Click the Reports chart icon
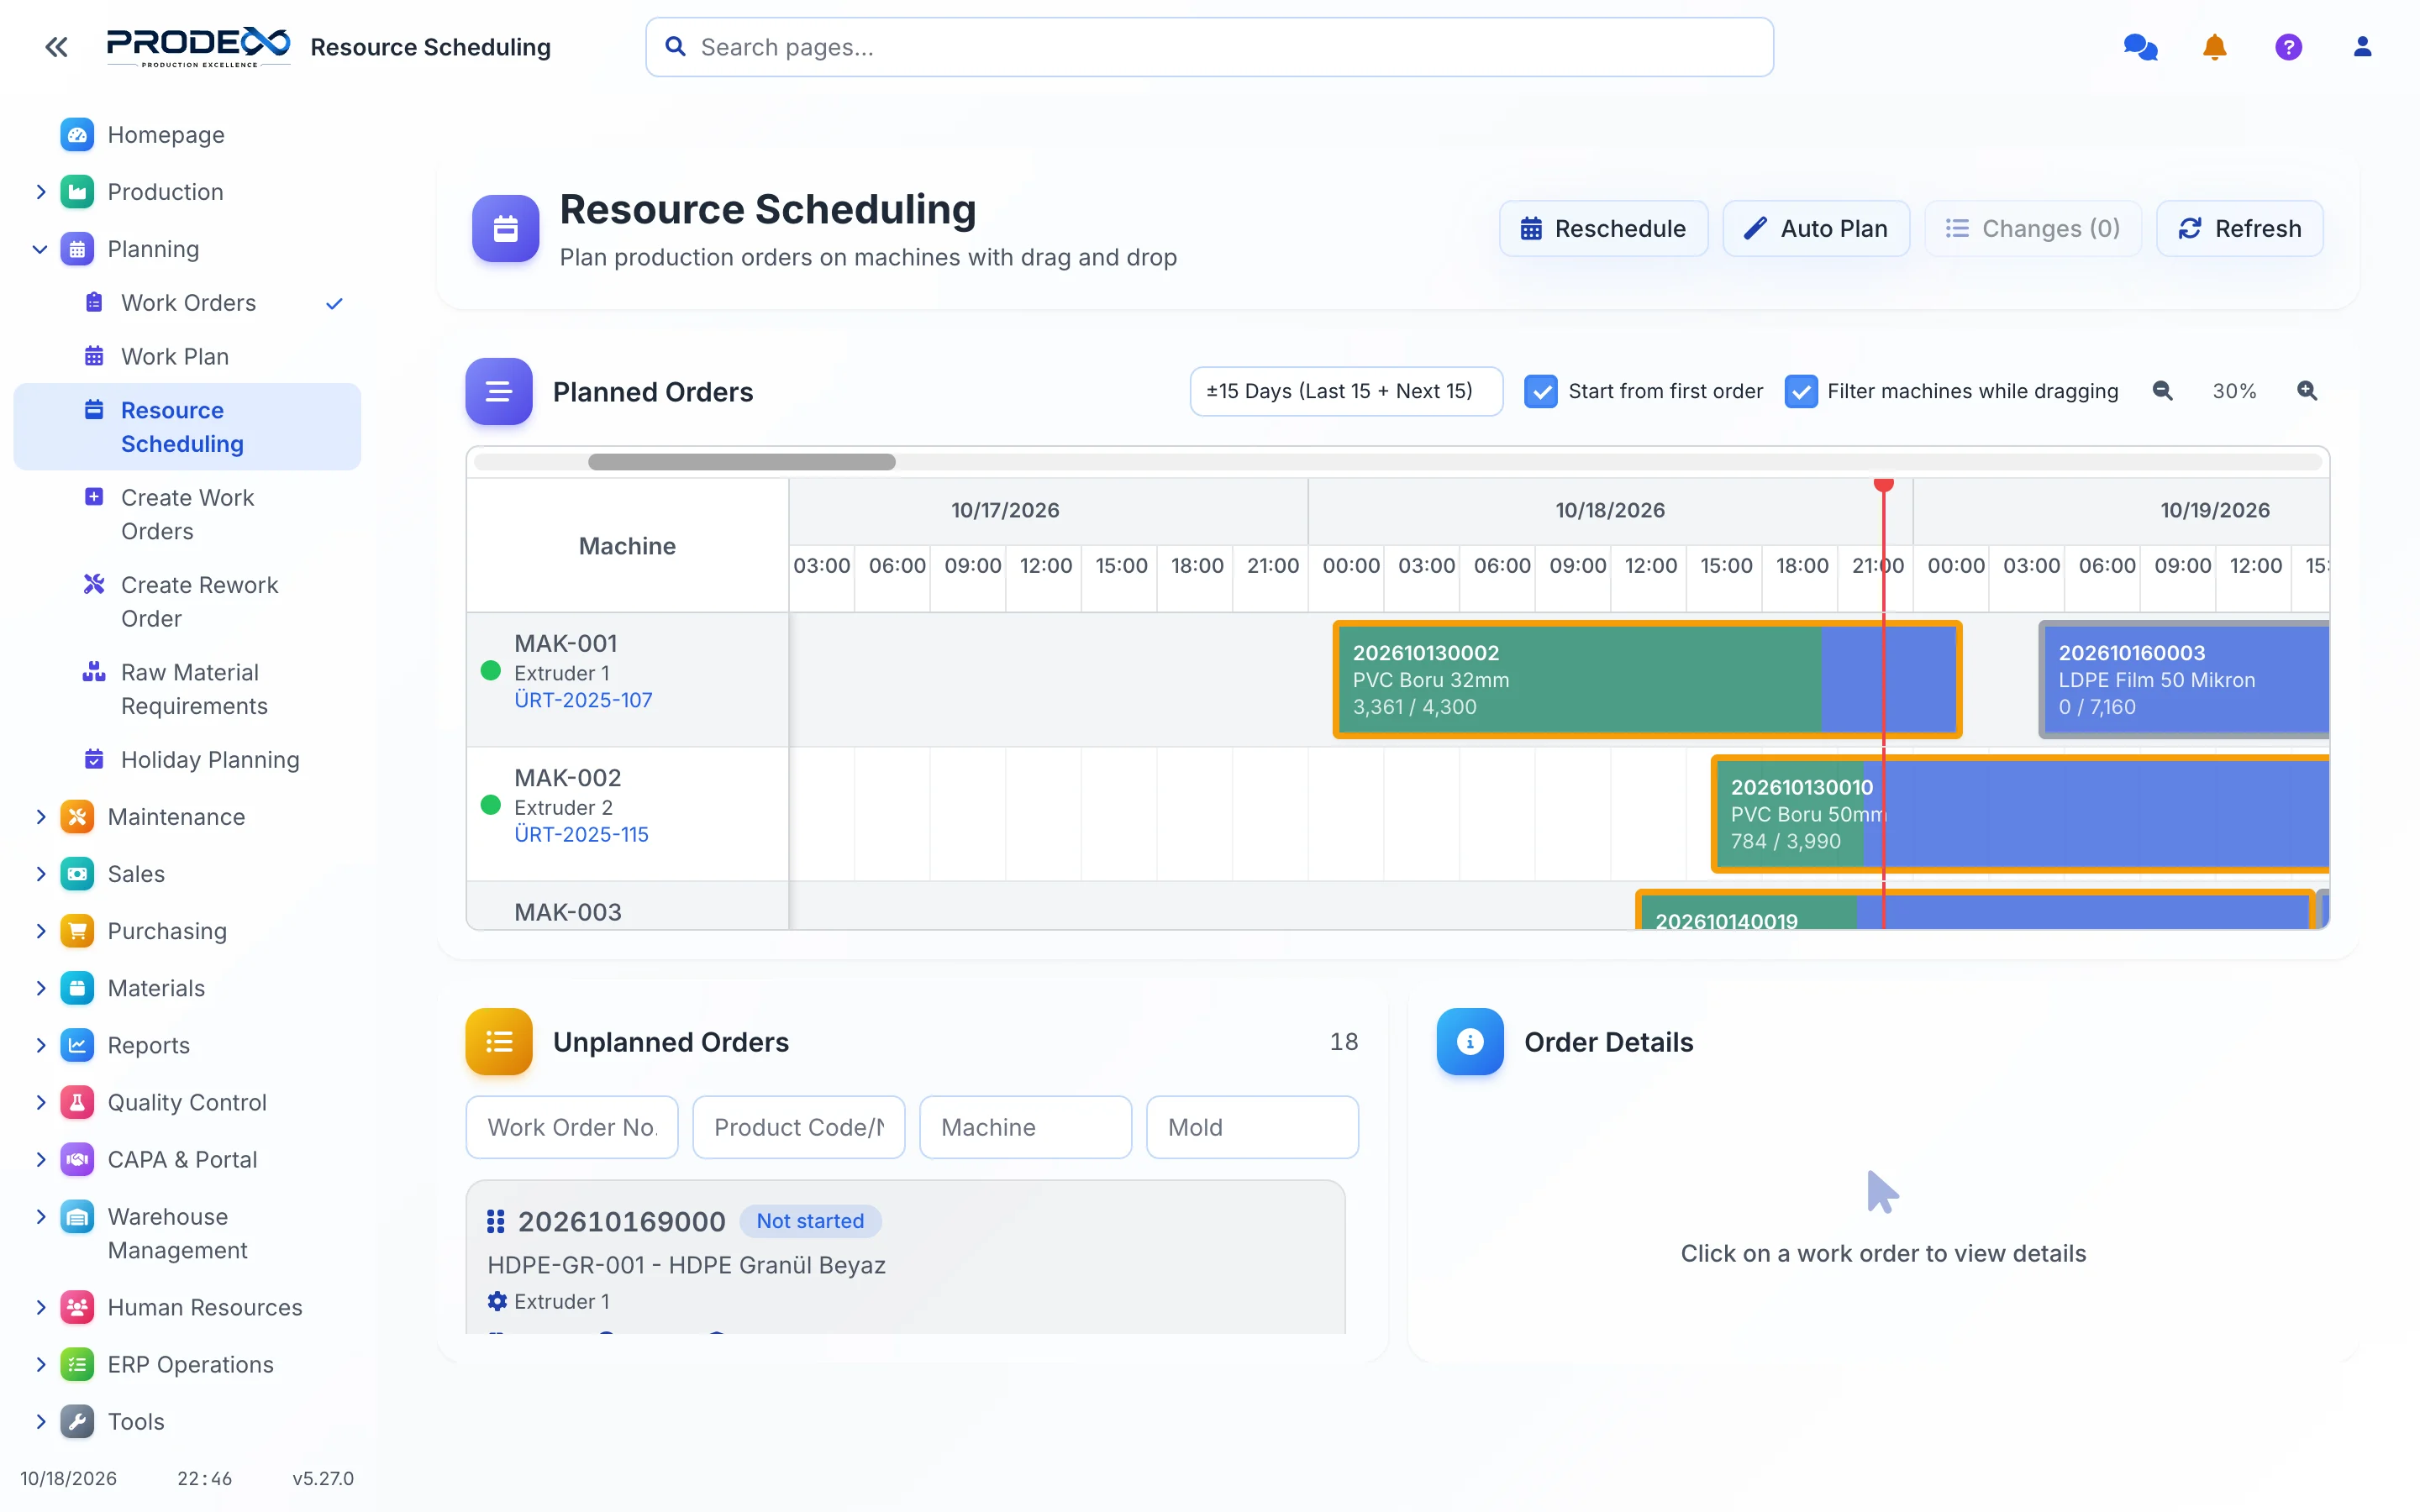The width and height of the screenshot is (2420, 1512). click(77, 1045)
